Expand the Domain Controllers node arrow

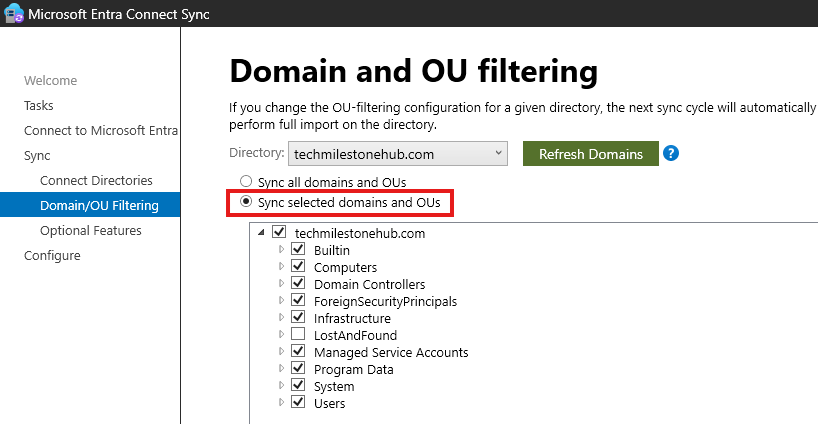pos(281,283)
